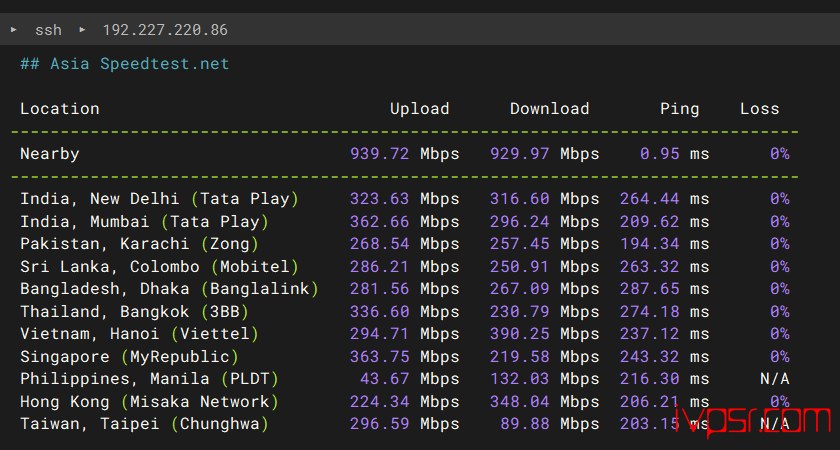
Task: Select Nearby upload value 939.72
Action: click(379, 154)
